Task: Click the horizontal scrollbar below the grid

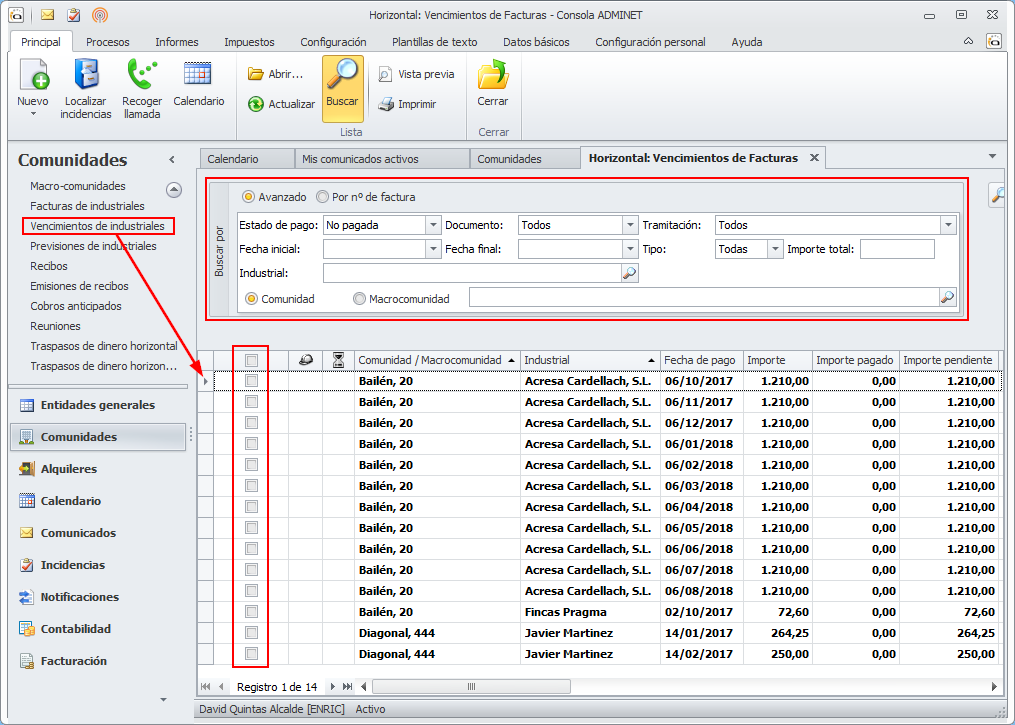Action: pos(470,687)
